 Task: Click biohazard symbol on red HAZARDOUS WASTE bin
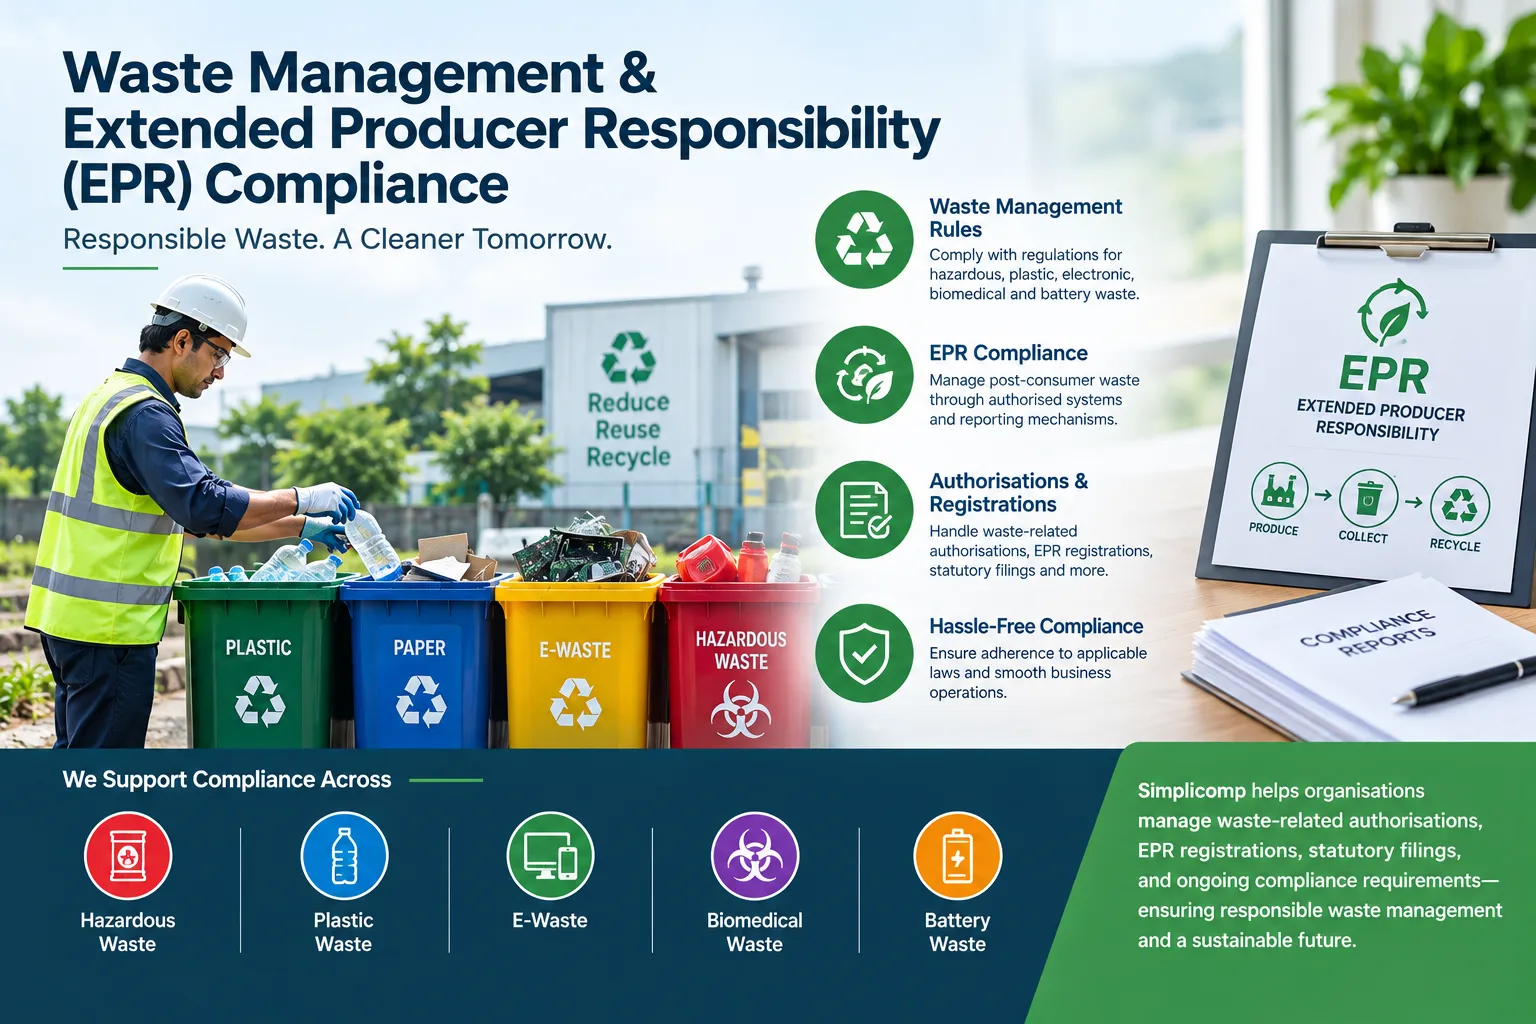coord(741,709)
